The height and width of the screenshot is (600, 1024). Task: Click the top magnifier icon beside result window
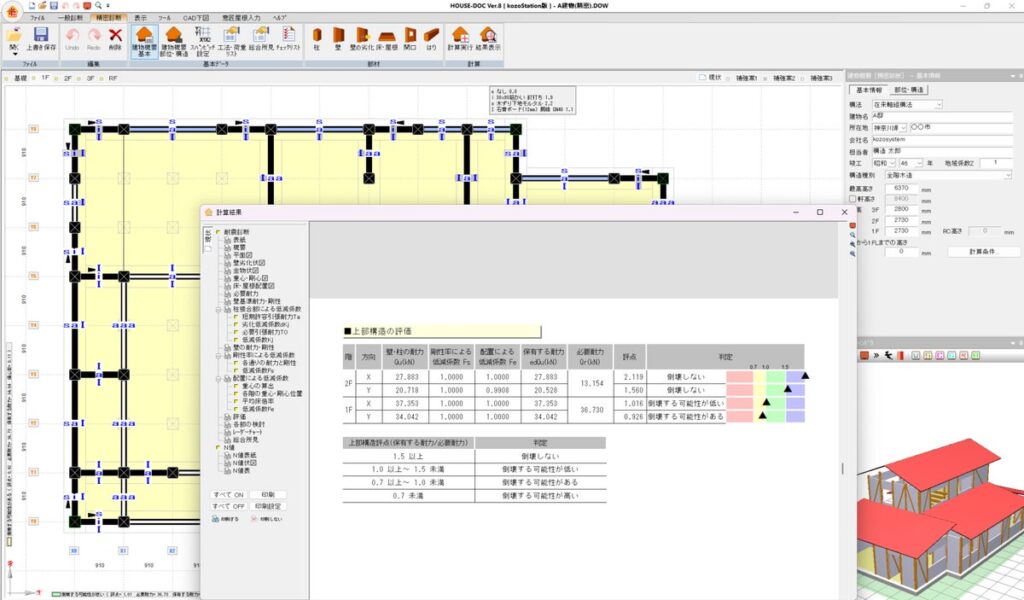853,234
